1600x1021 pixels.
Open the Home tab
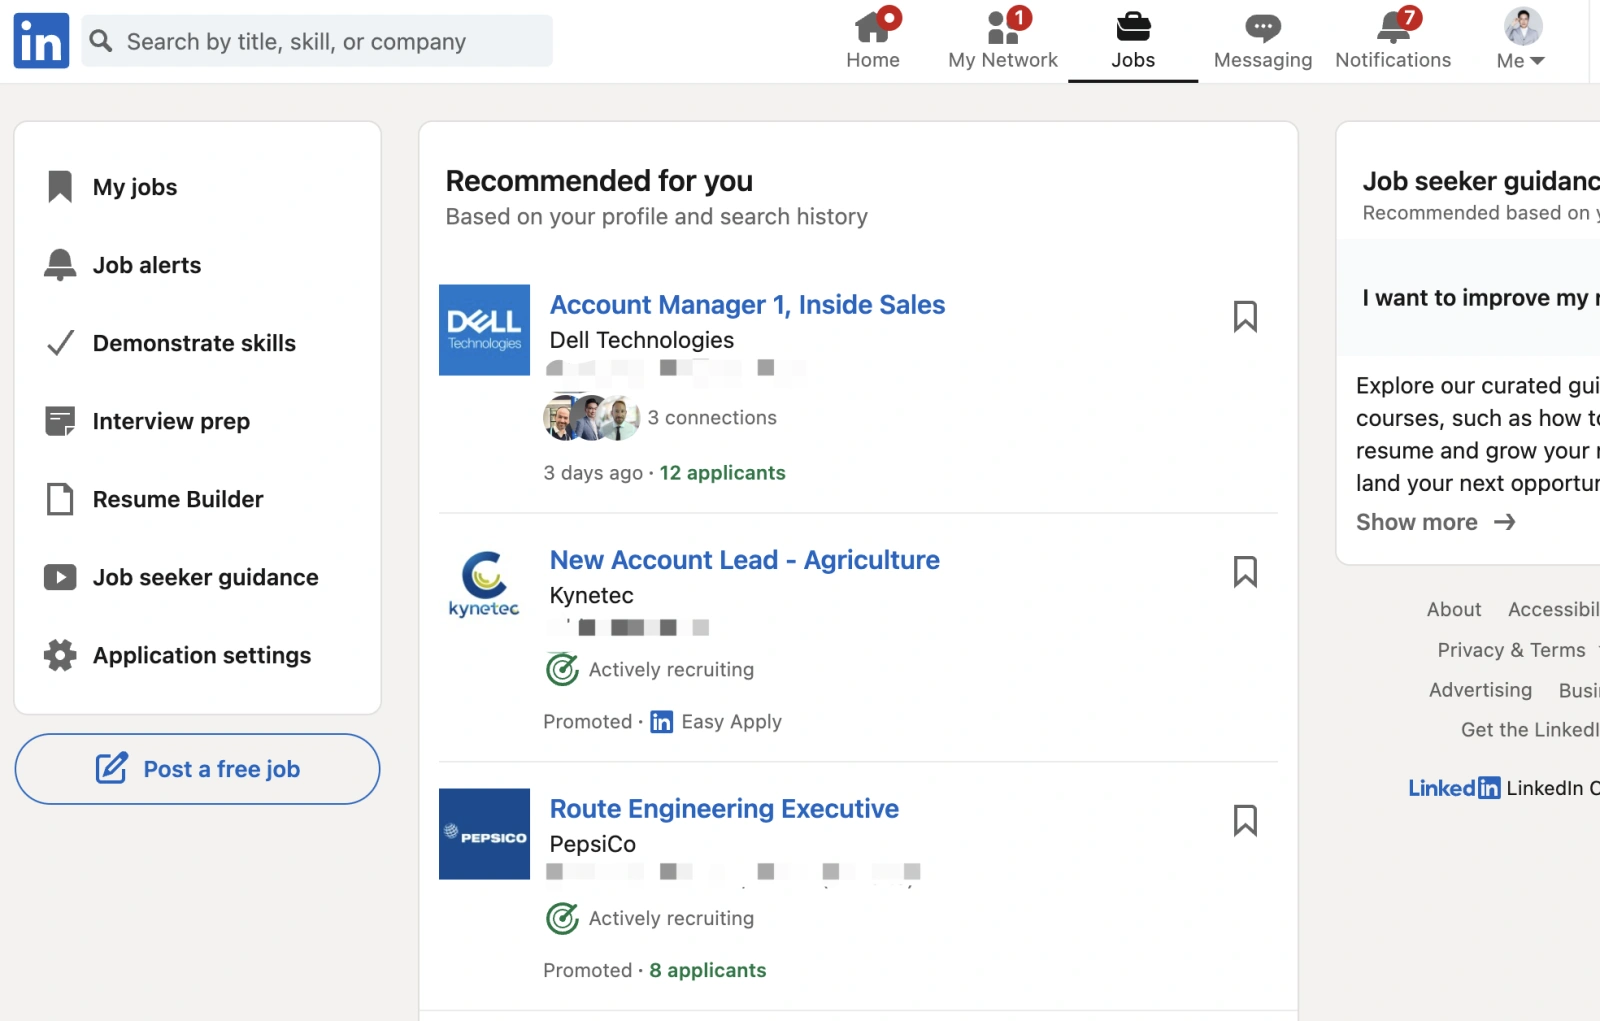[873, 41]
